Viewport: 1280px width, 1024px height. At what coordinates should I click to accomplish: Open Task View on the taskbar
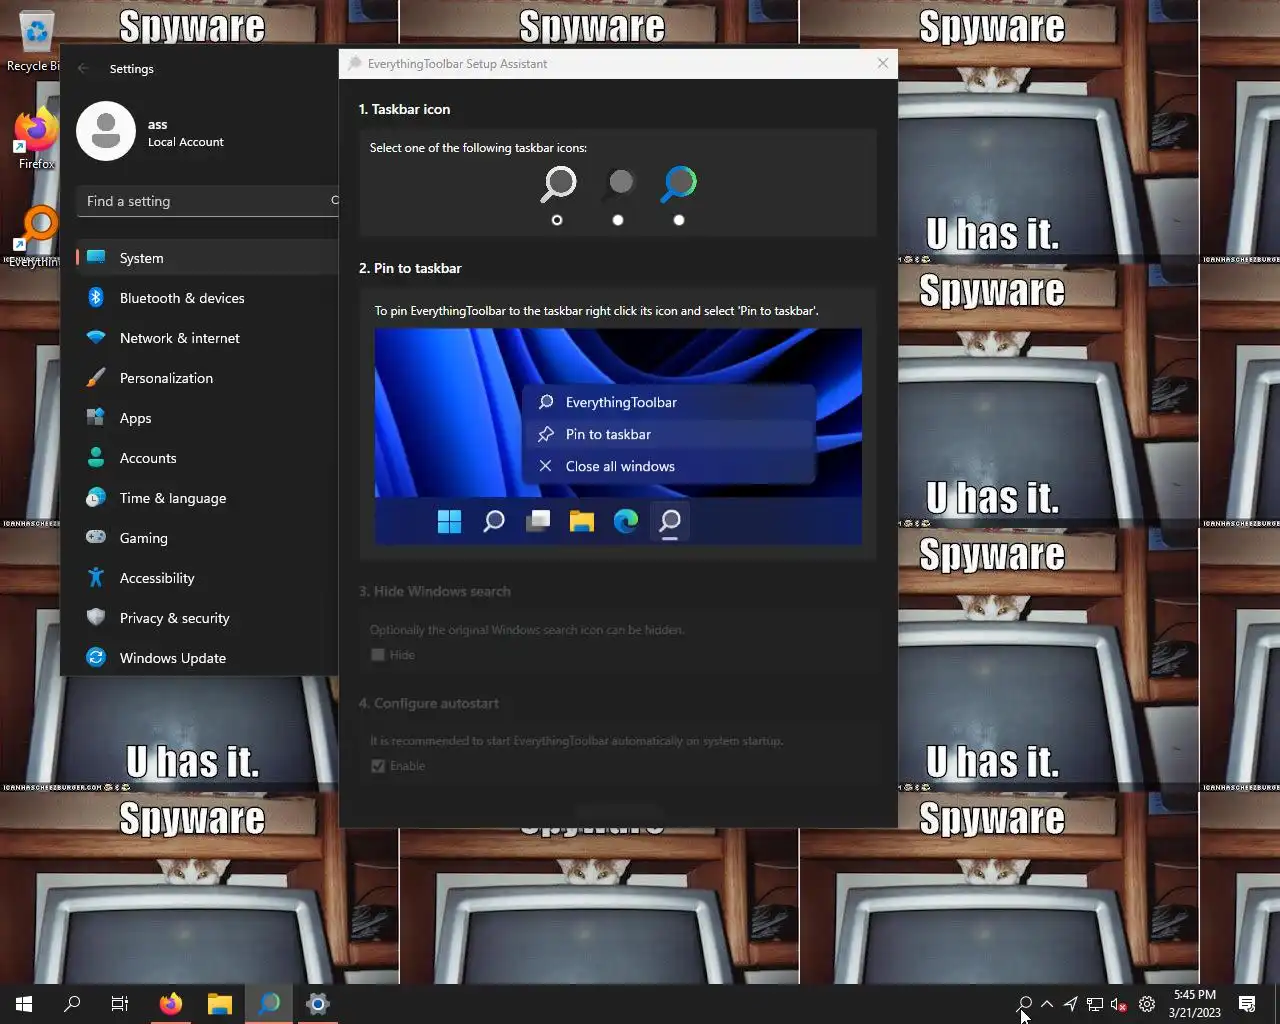pos(120,1004)
